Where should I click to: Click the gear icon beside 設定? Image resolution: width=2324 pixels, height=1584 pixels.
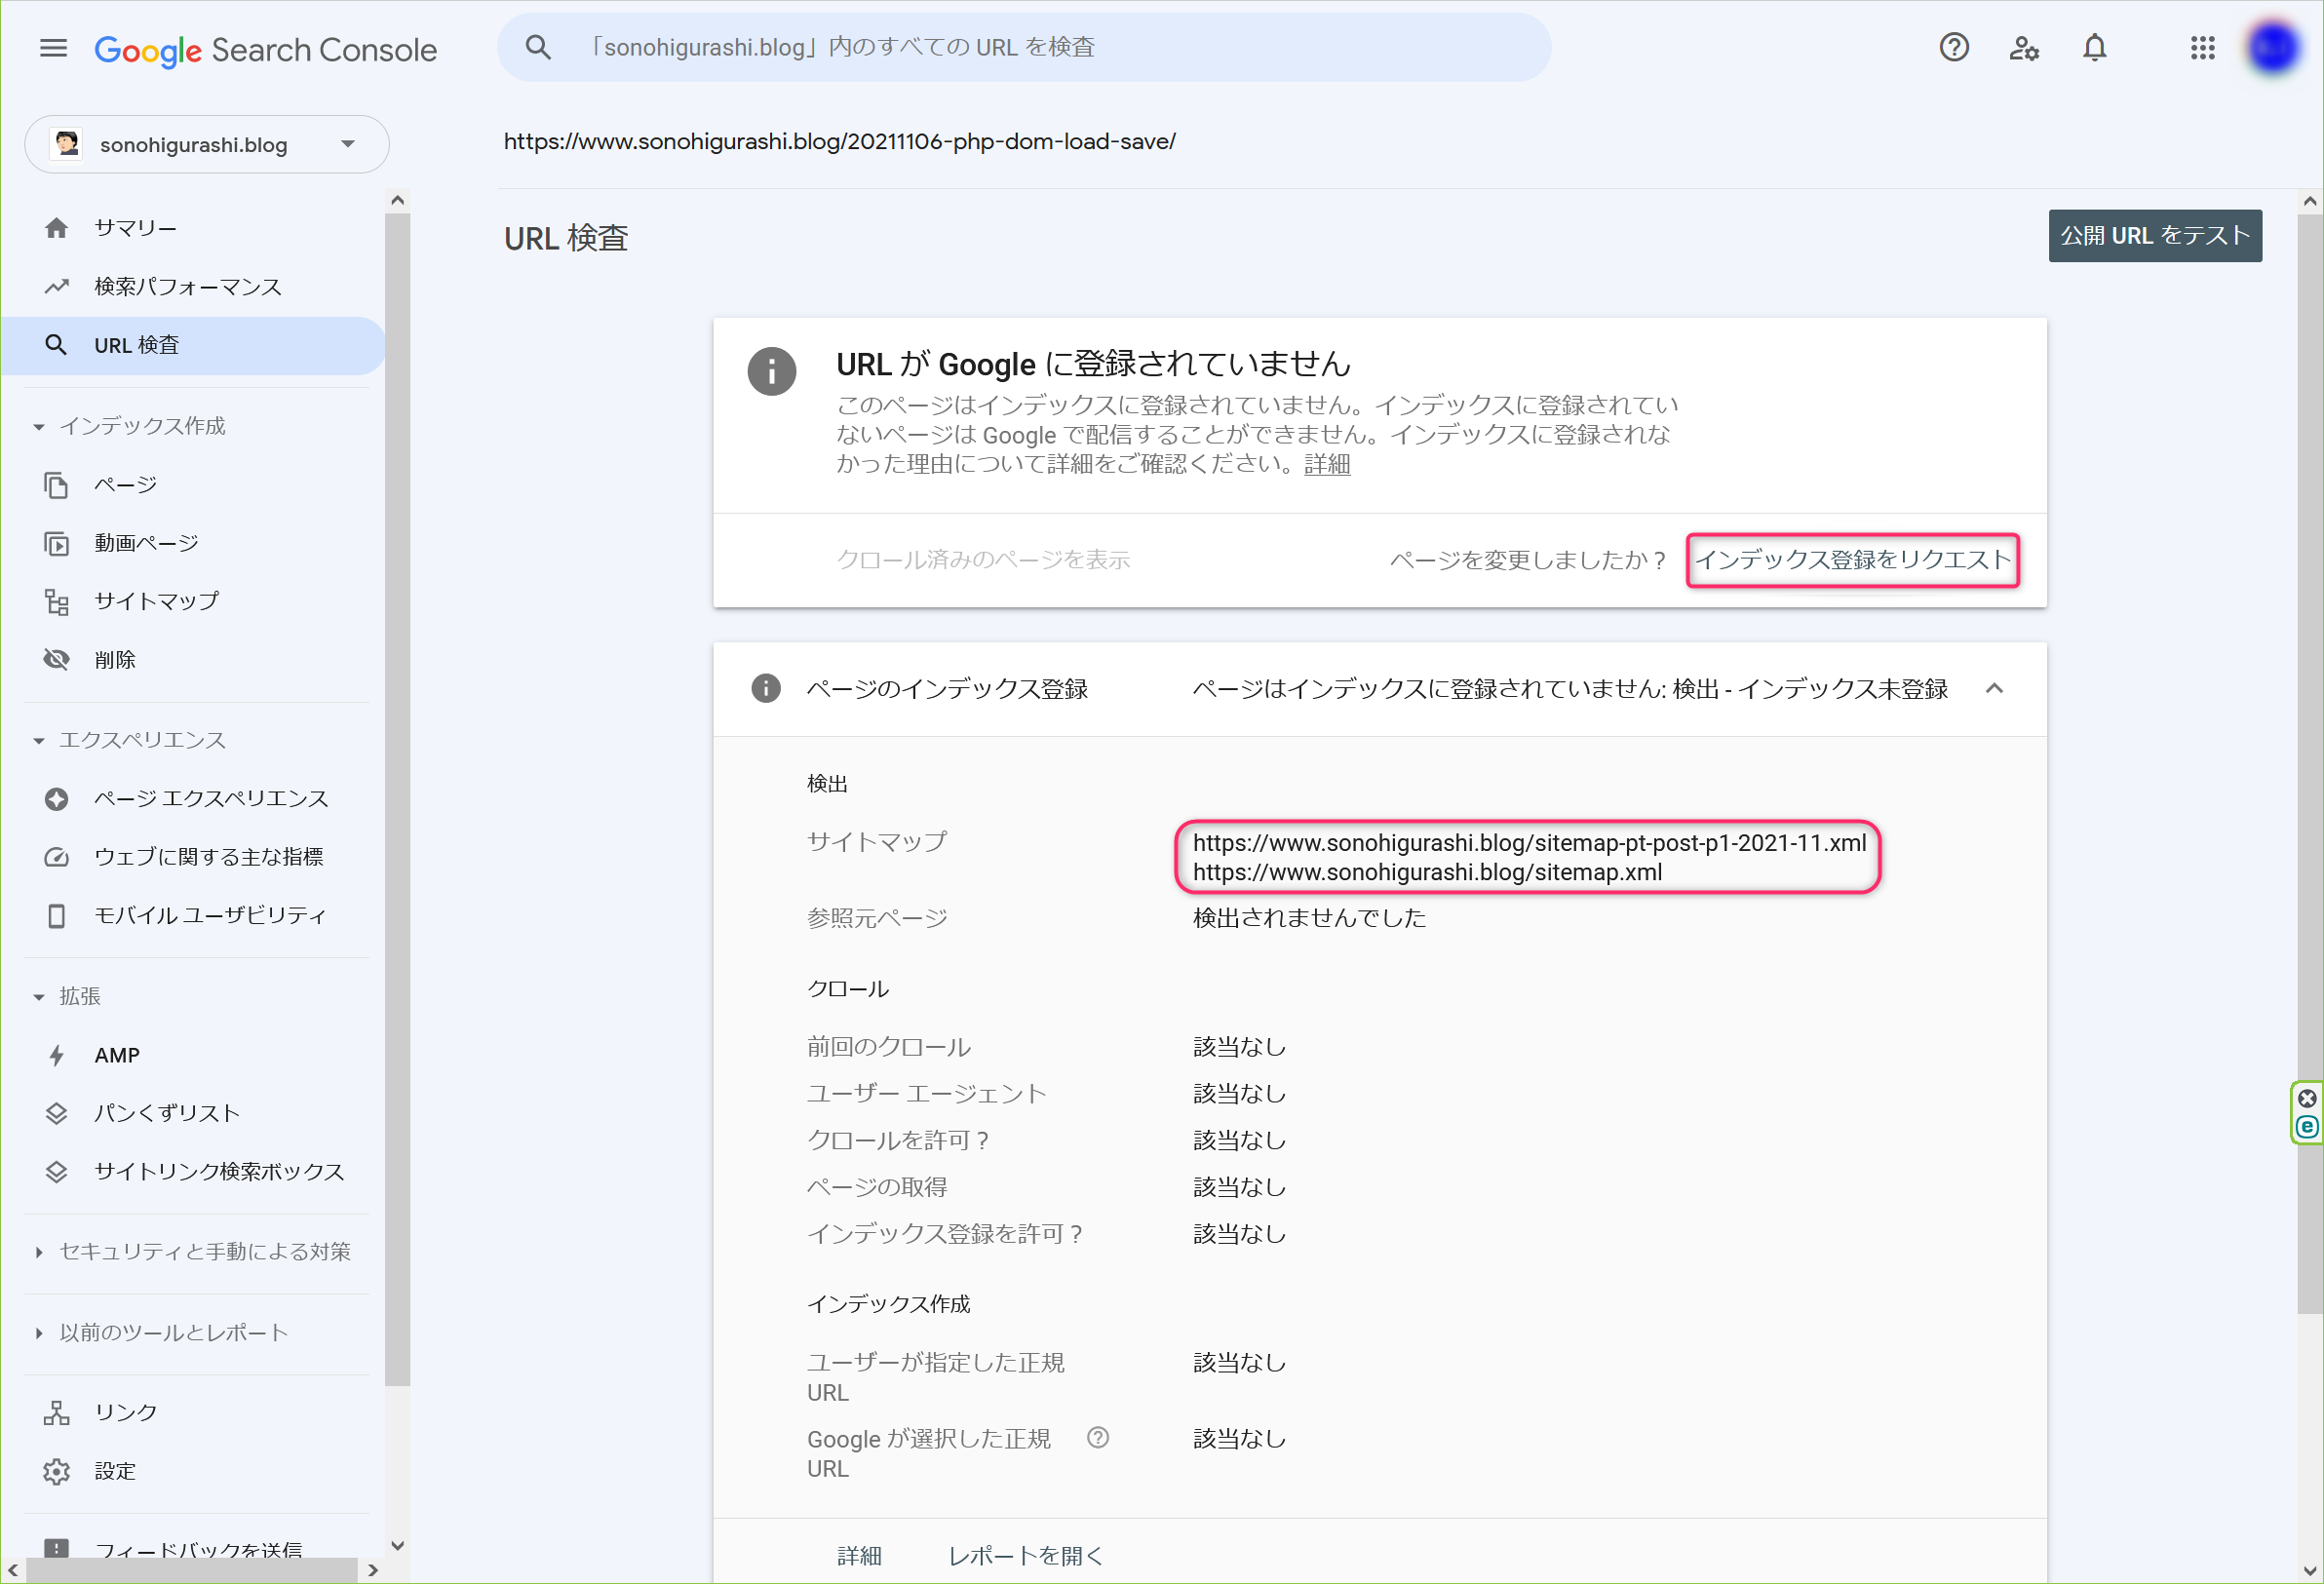[x=56, y=1472]
